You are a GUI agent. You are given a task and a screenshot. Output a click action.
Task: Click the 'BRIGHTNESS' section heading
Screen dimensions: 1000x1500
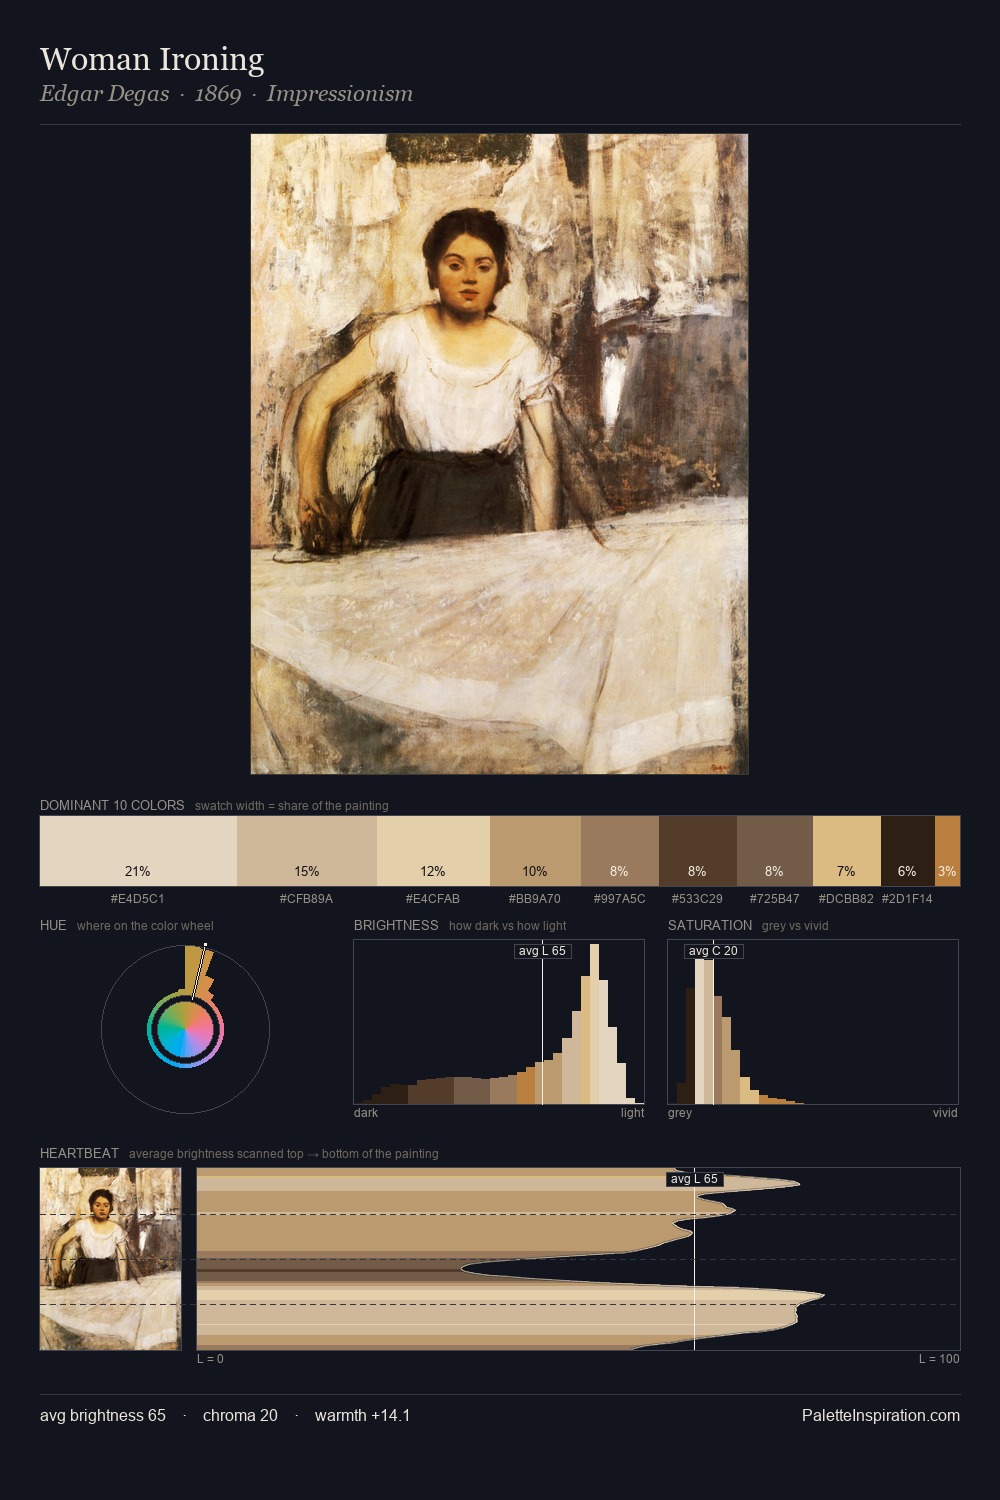click(x=396, y=925)
